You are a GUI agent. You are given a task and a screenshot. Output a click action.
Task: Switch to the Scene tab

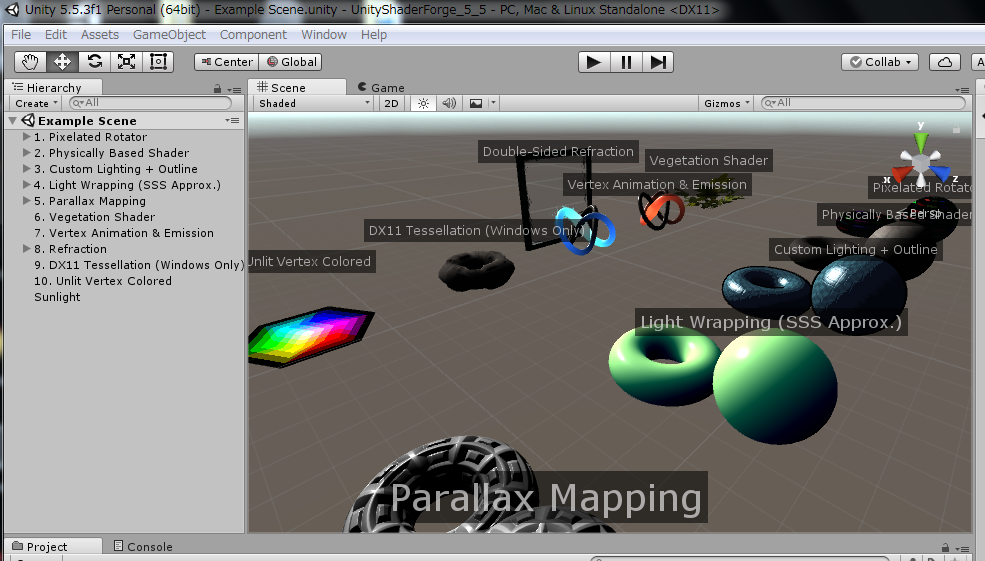pyautogui.click(x=297, y=87)
